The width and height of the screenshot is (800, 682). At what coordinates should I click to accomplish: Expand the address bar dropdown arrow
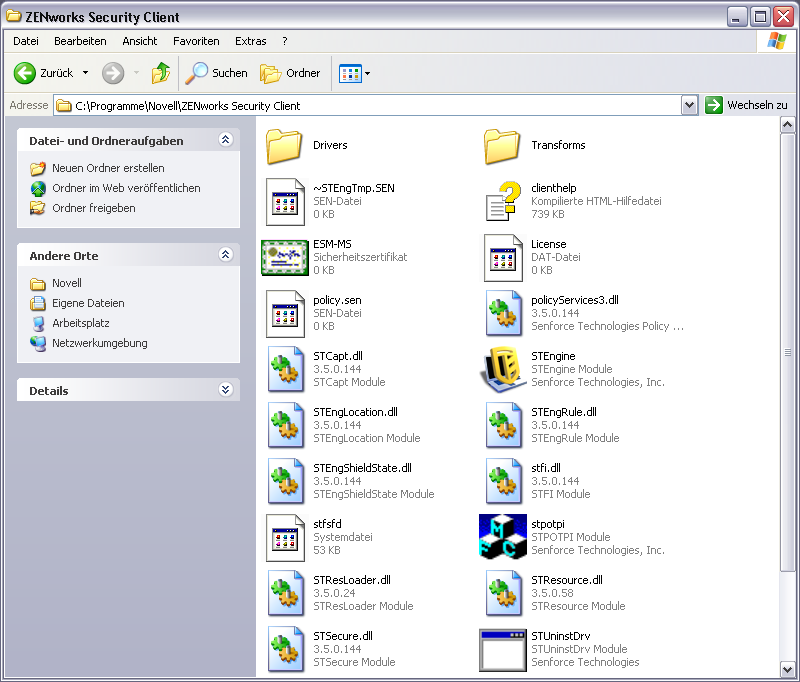[x=689, y=105]
